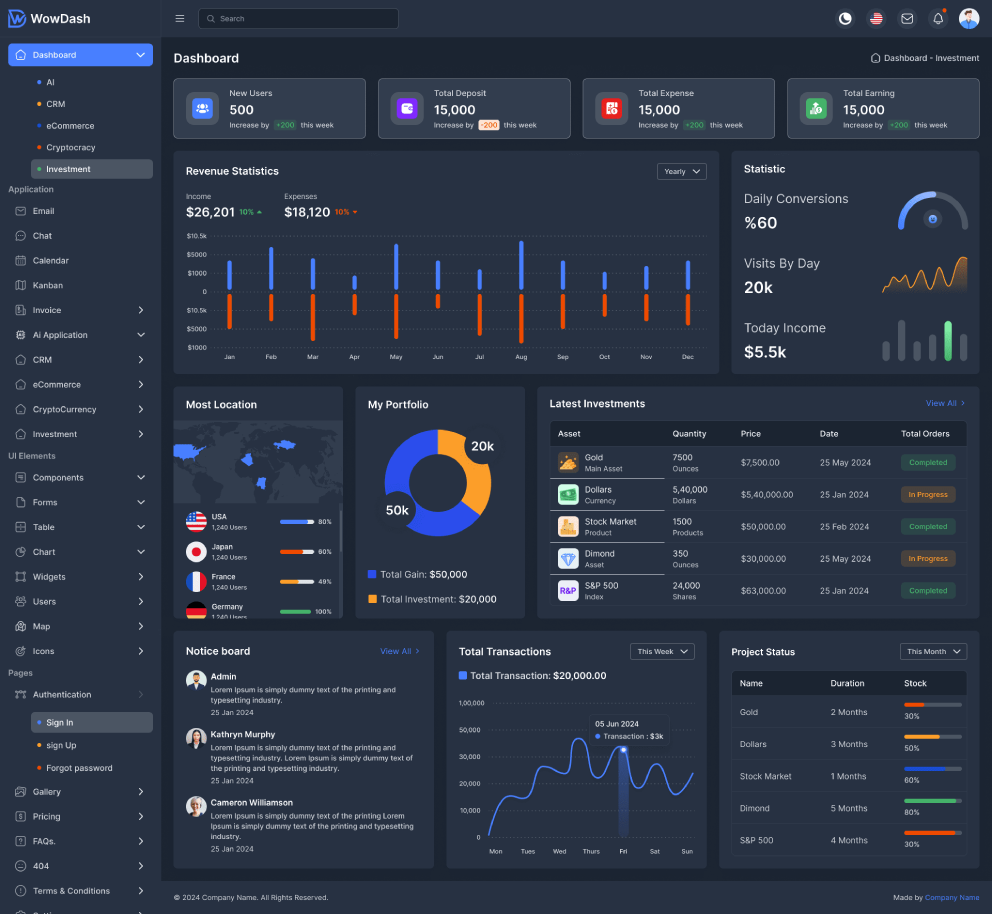
Task: Open the user profile avatar
Action: pyautogui.click(x=969, y=18)
